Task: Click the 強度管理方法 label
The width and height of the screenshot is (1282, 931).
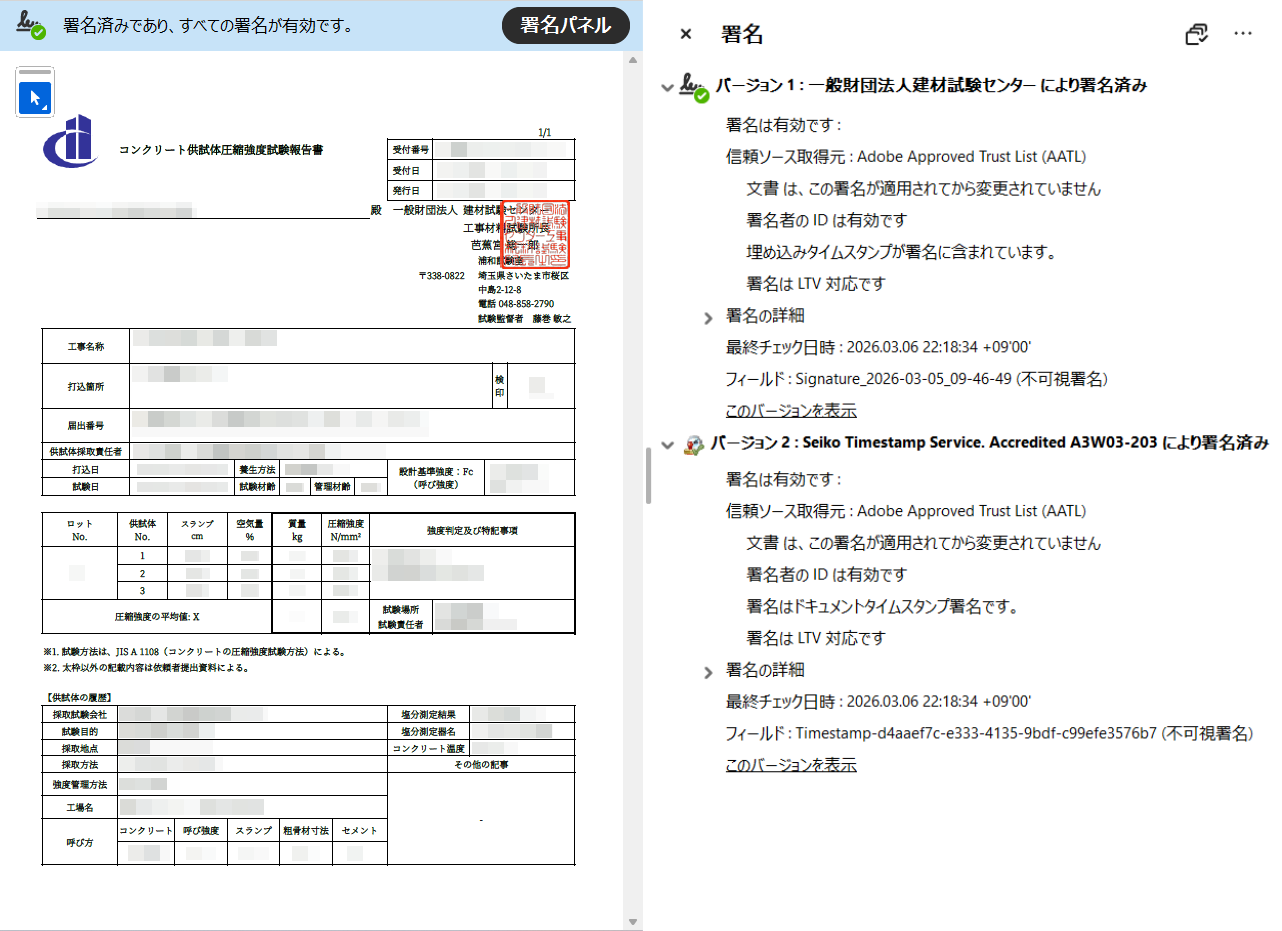Action: pos(80,785)
